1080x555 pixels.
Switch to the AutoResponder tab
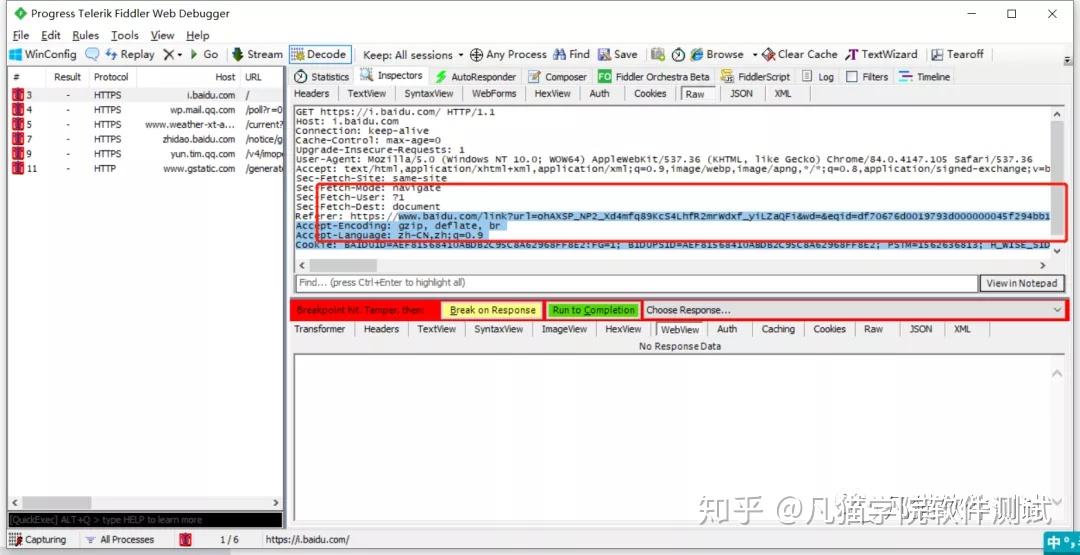click(x=475, y=76)
